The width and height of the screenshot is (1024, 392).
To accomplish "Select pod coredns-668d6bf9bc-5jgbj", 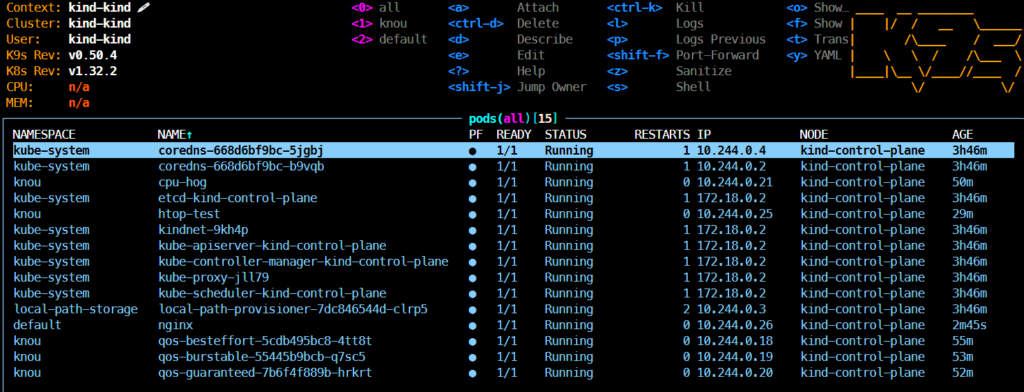I will tap(241, 150).
